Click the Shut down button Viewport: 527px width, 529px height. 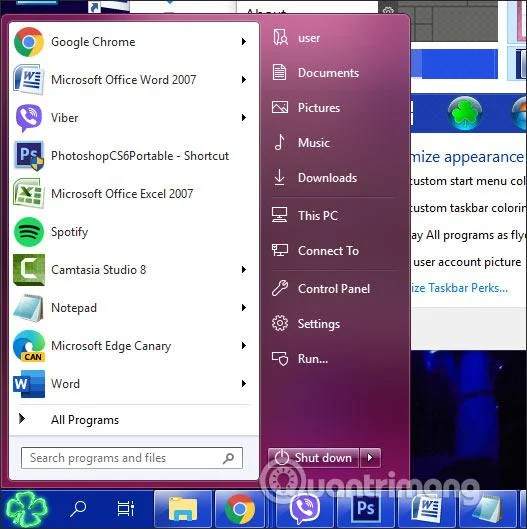coord(313,458)
